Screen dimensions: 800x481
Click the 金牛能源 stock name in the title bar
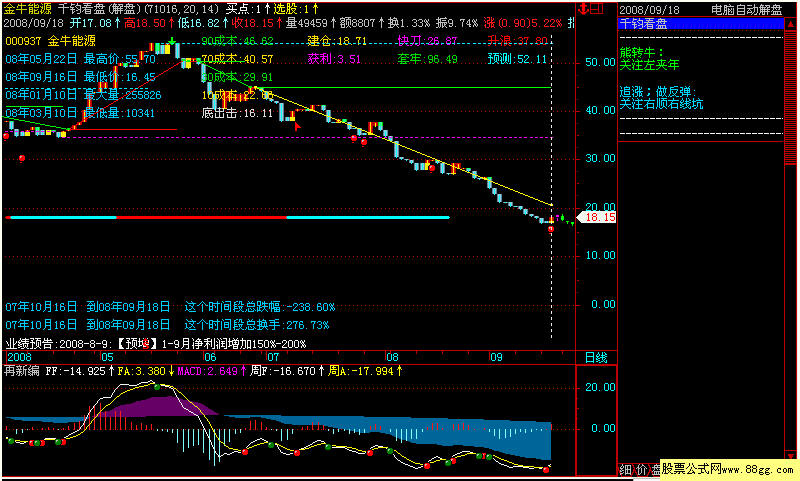(x=28, y=9)
